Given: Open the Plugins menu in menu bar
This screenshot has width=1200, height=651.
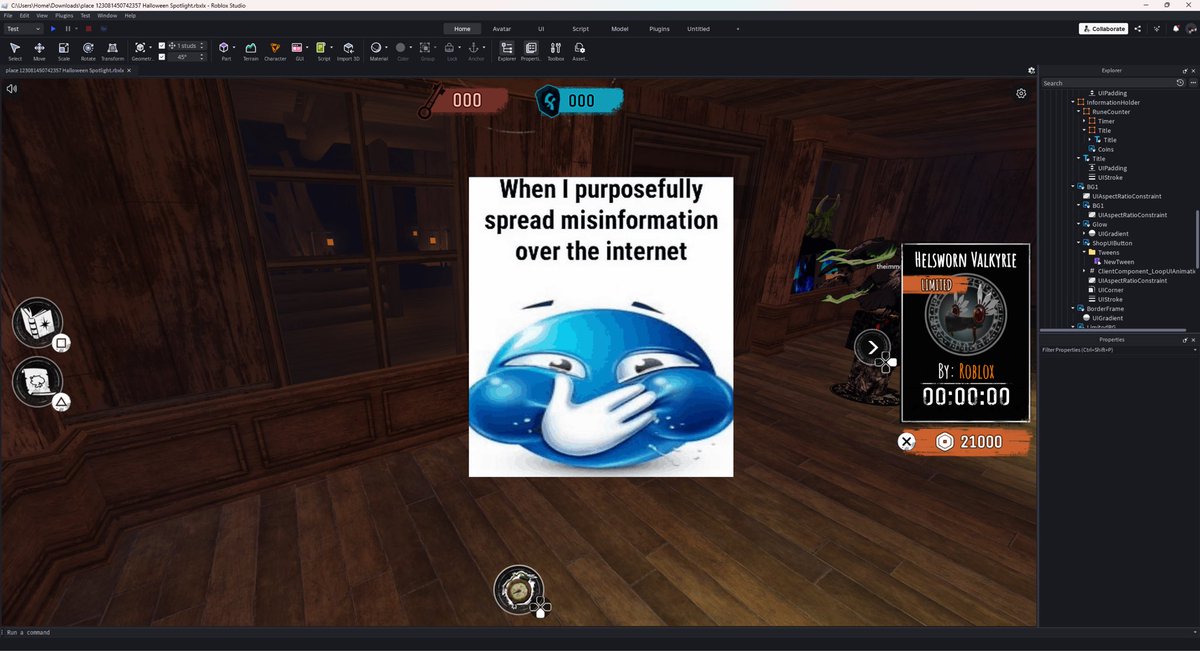Looking at the screenshot, I should coord(64,16).
